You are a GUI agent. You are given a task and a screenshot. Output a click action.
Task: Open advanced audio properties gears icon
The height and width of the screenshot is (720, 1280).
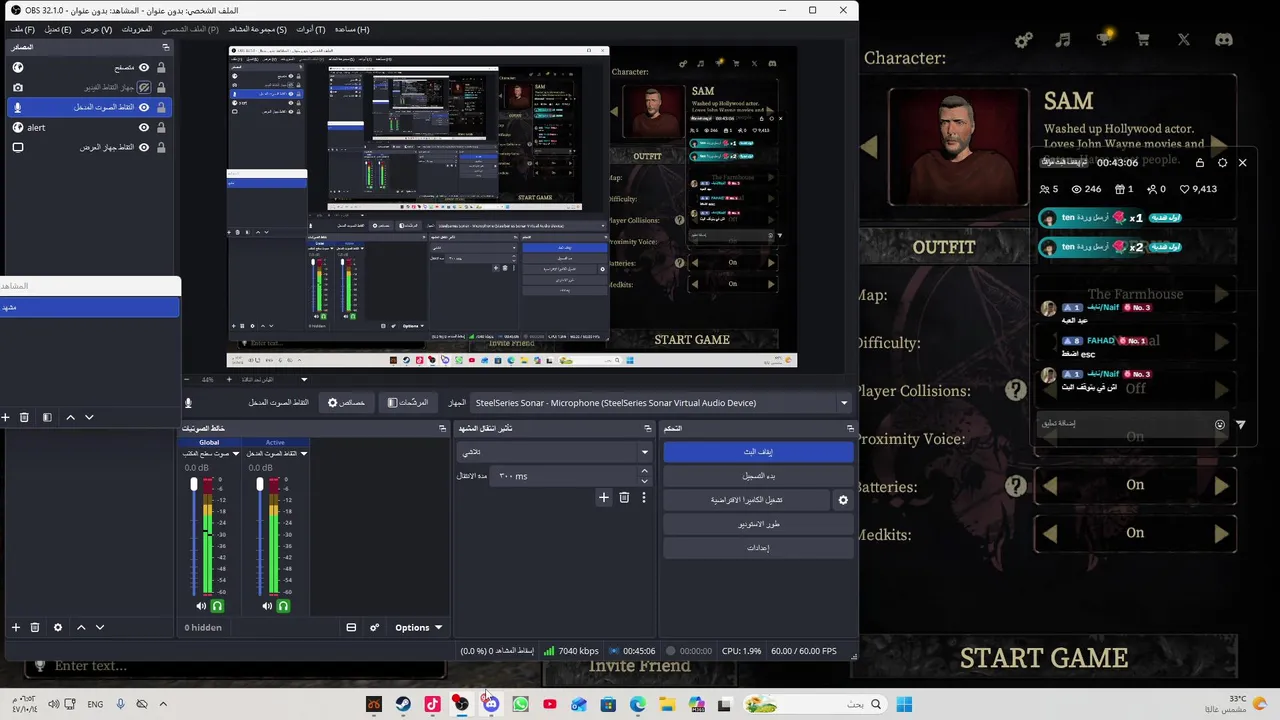point(375,627)
